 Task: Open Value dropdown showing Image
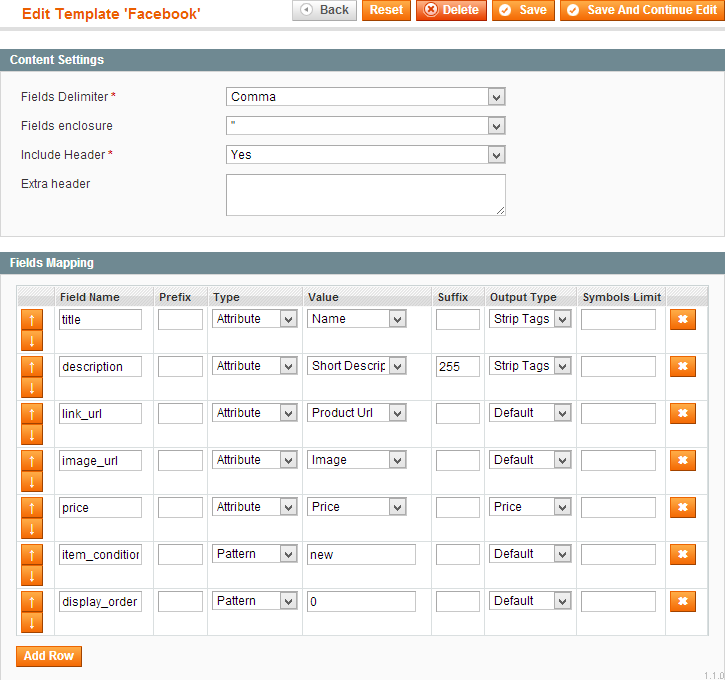pyautogui.click(x=356, y=460)
